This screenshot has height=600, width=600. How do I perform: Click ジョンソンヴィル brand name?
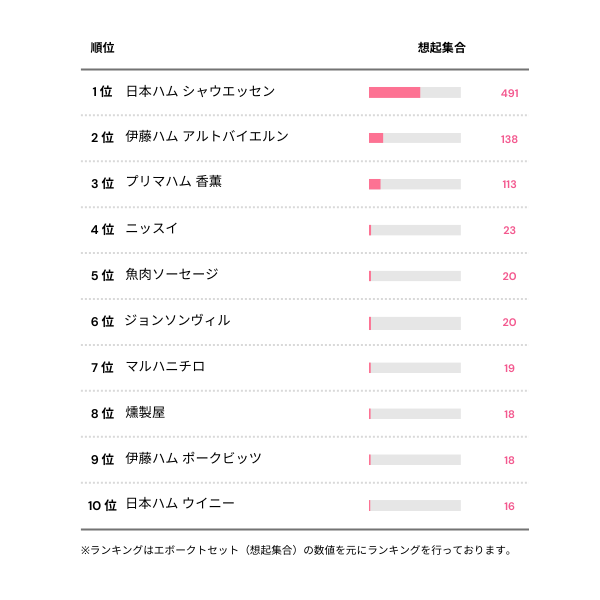pos(178,321)
